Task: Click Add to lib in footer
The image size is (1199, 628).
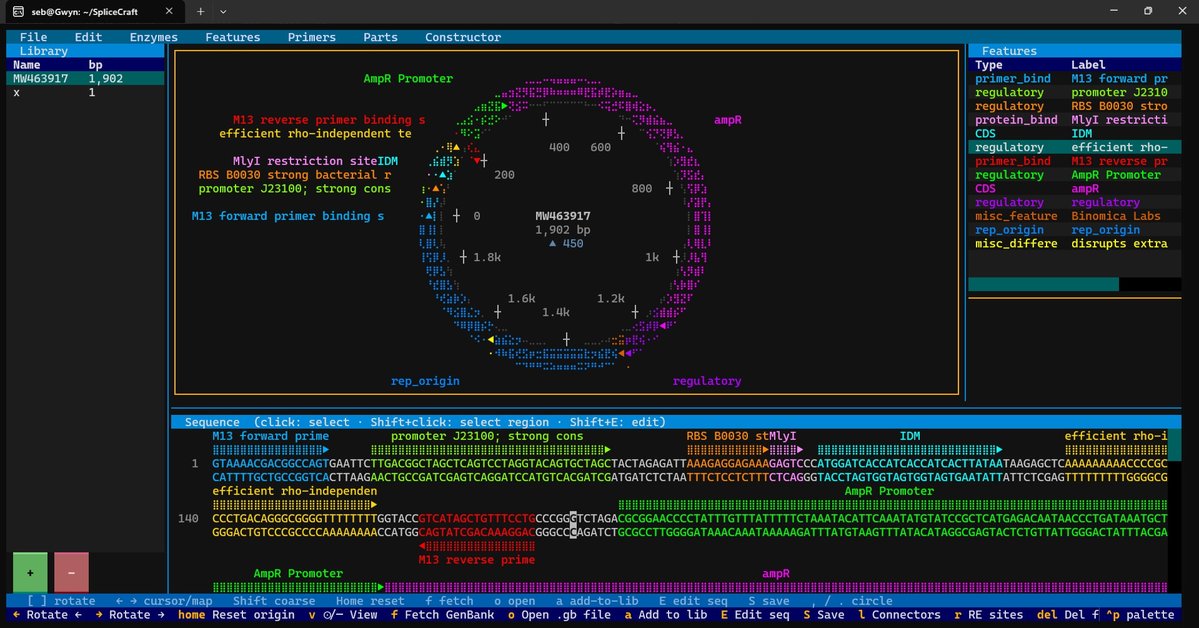Action: (x=666, y=614)
